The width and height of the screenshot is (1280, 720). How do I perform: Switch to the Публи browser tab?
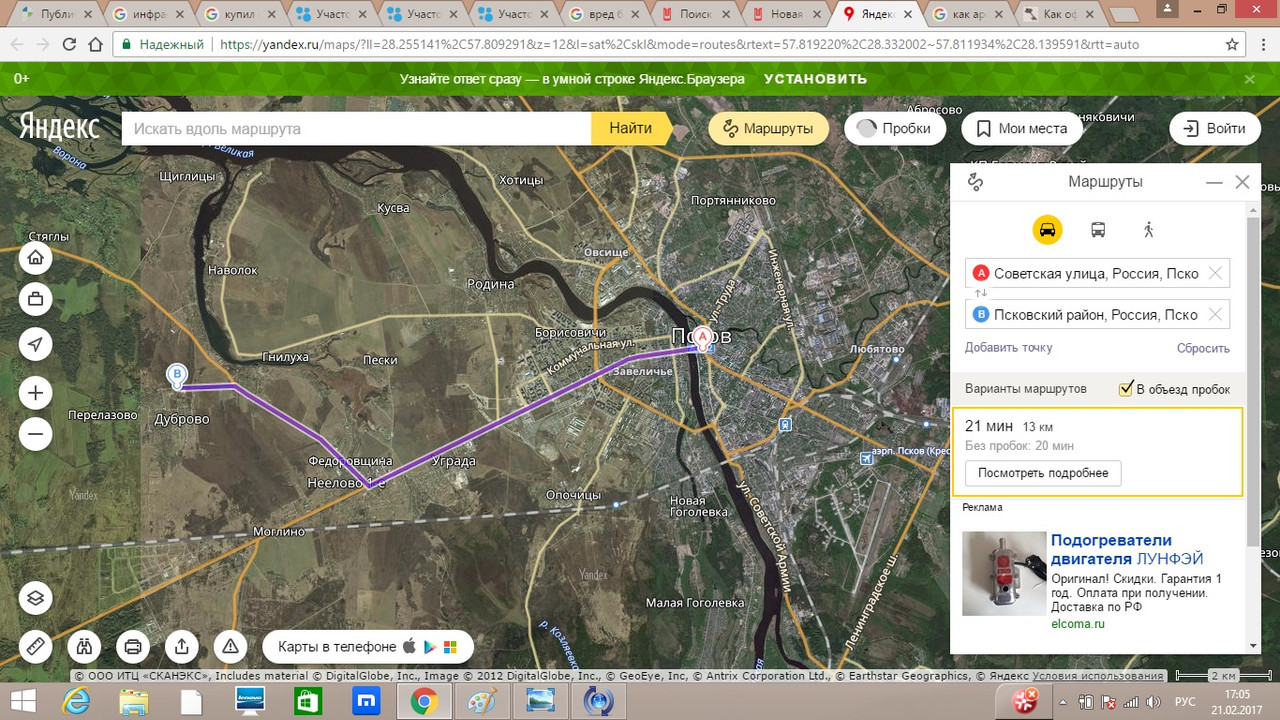pyautogui.click(x=59, y=14)
